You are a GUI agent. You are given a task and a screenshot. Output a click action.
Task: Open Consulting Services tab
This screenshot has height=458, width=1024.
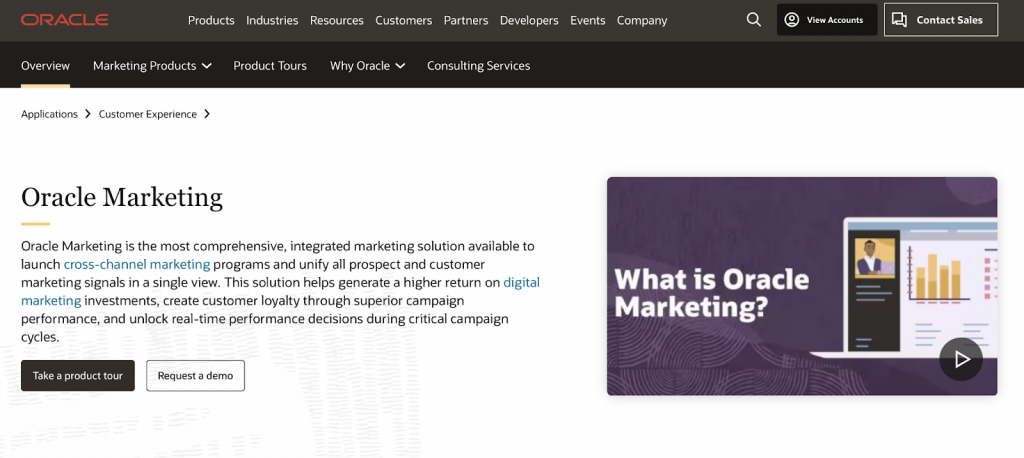pos(478,66)
